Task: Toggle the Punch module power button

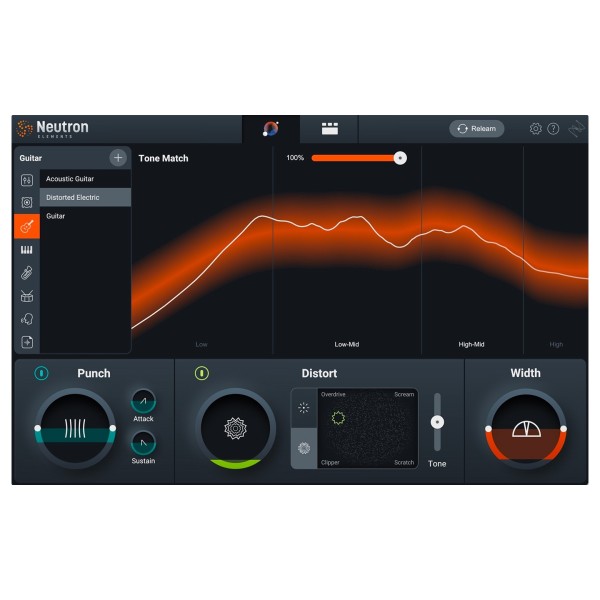Action: click(x=41, y=373)
